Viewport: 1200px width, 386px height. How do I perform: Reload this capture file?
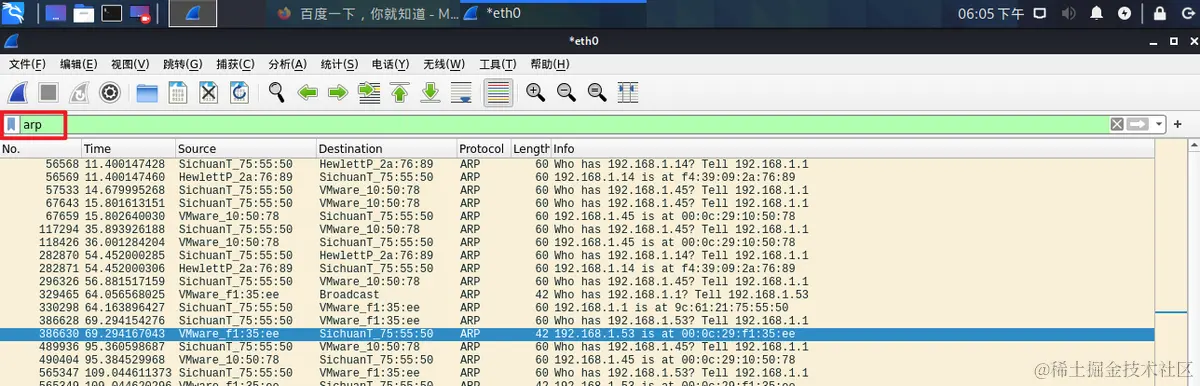coord(239,93)
